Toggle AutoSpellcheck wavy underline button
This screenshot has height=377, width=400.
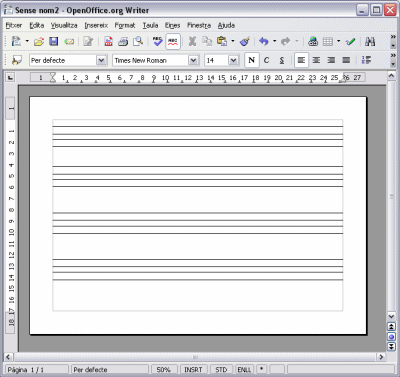tap(173, 41)
